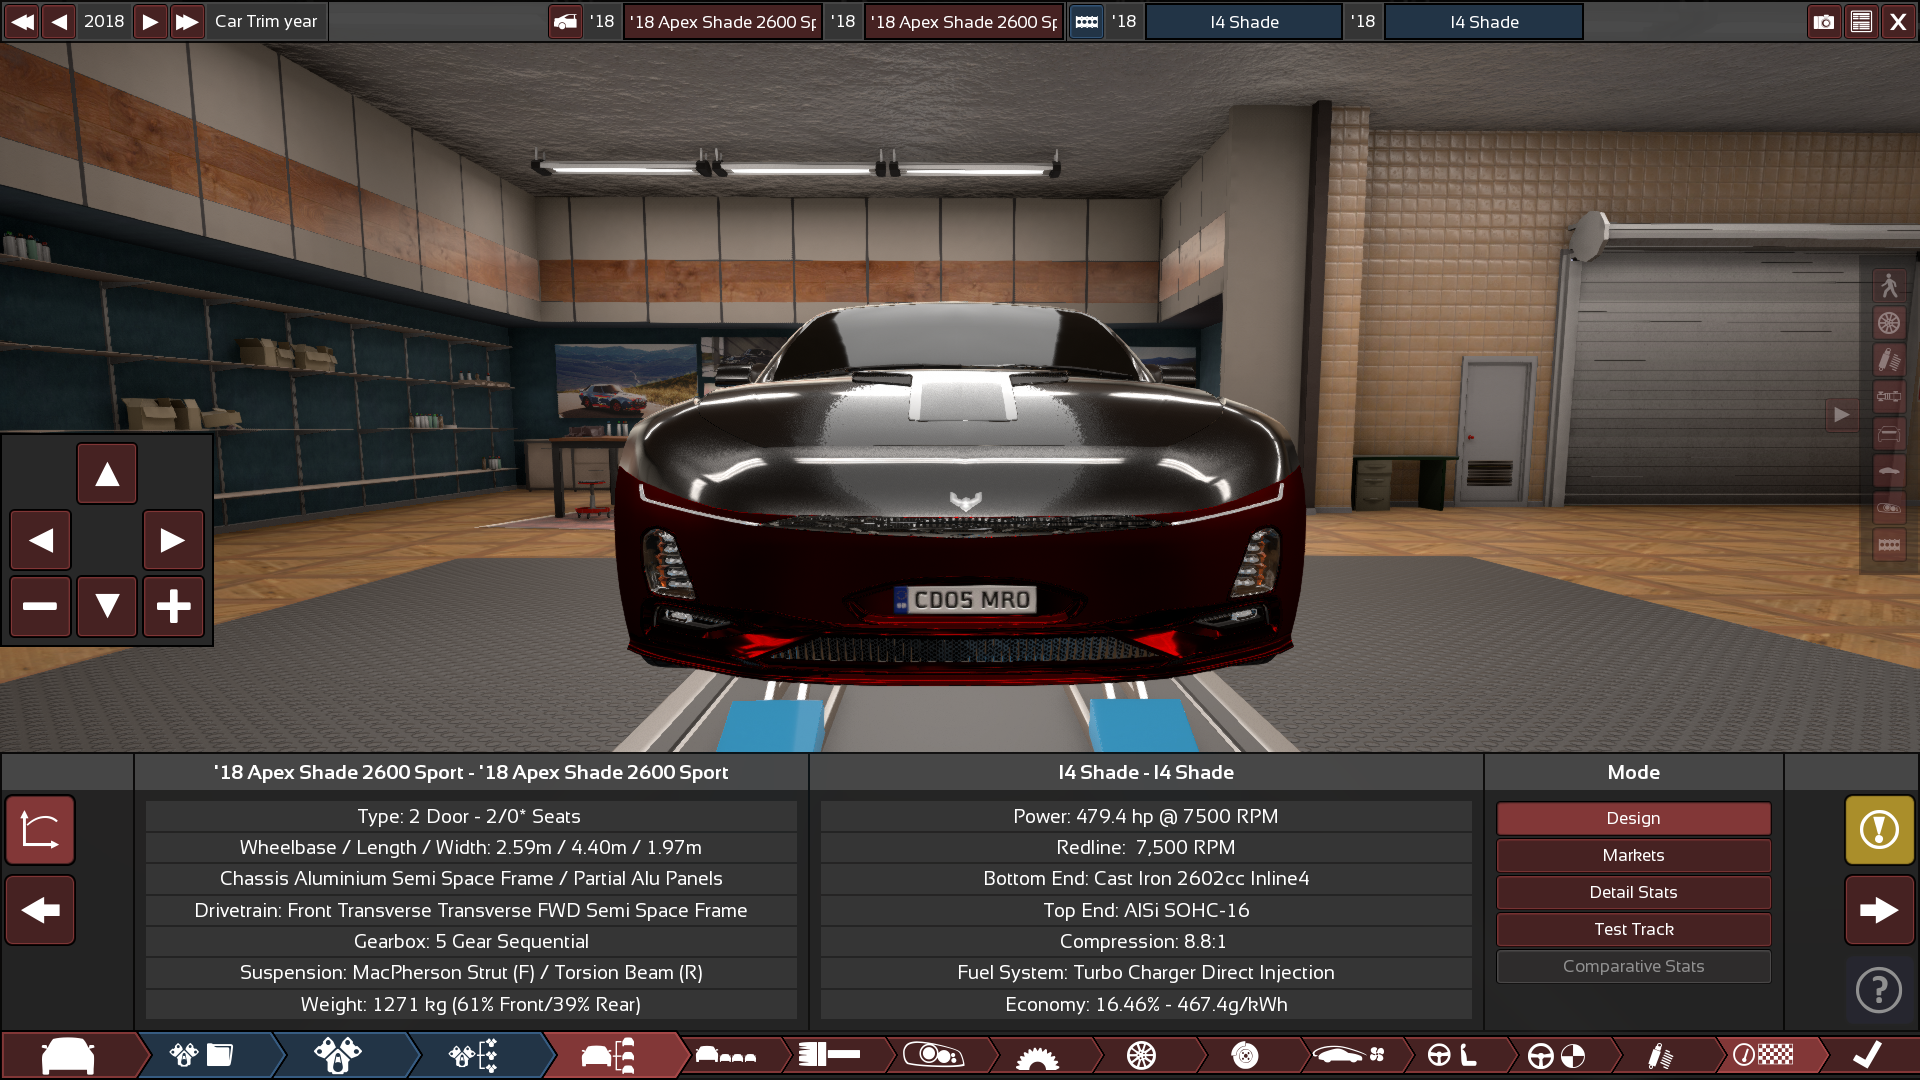Open the list menu icon next to camera
This screenshot has height=1080, width=1920.
pos(1861,21)
